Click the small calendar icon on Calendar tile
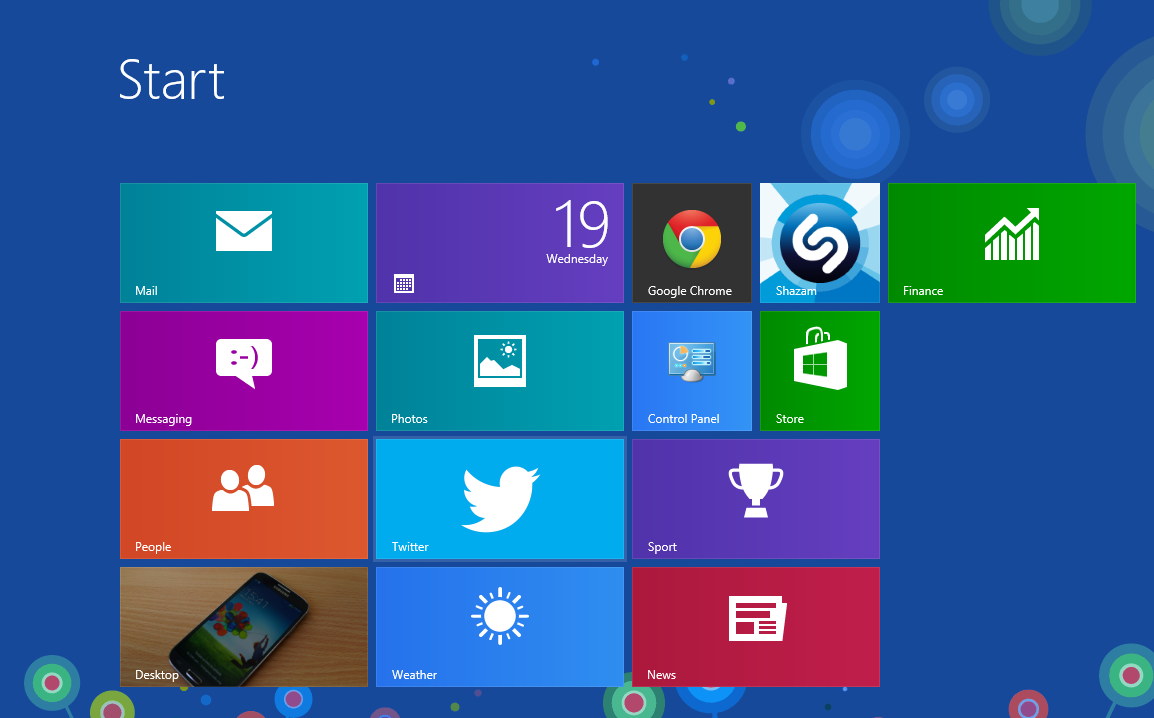Screen dimensions: 1154x718 [x=404, y=283]
